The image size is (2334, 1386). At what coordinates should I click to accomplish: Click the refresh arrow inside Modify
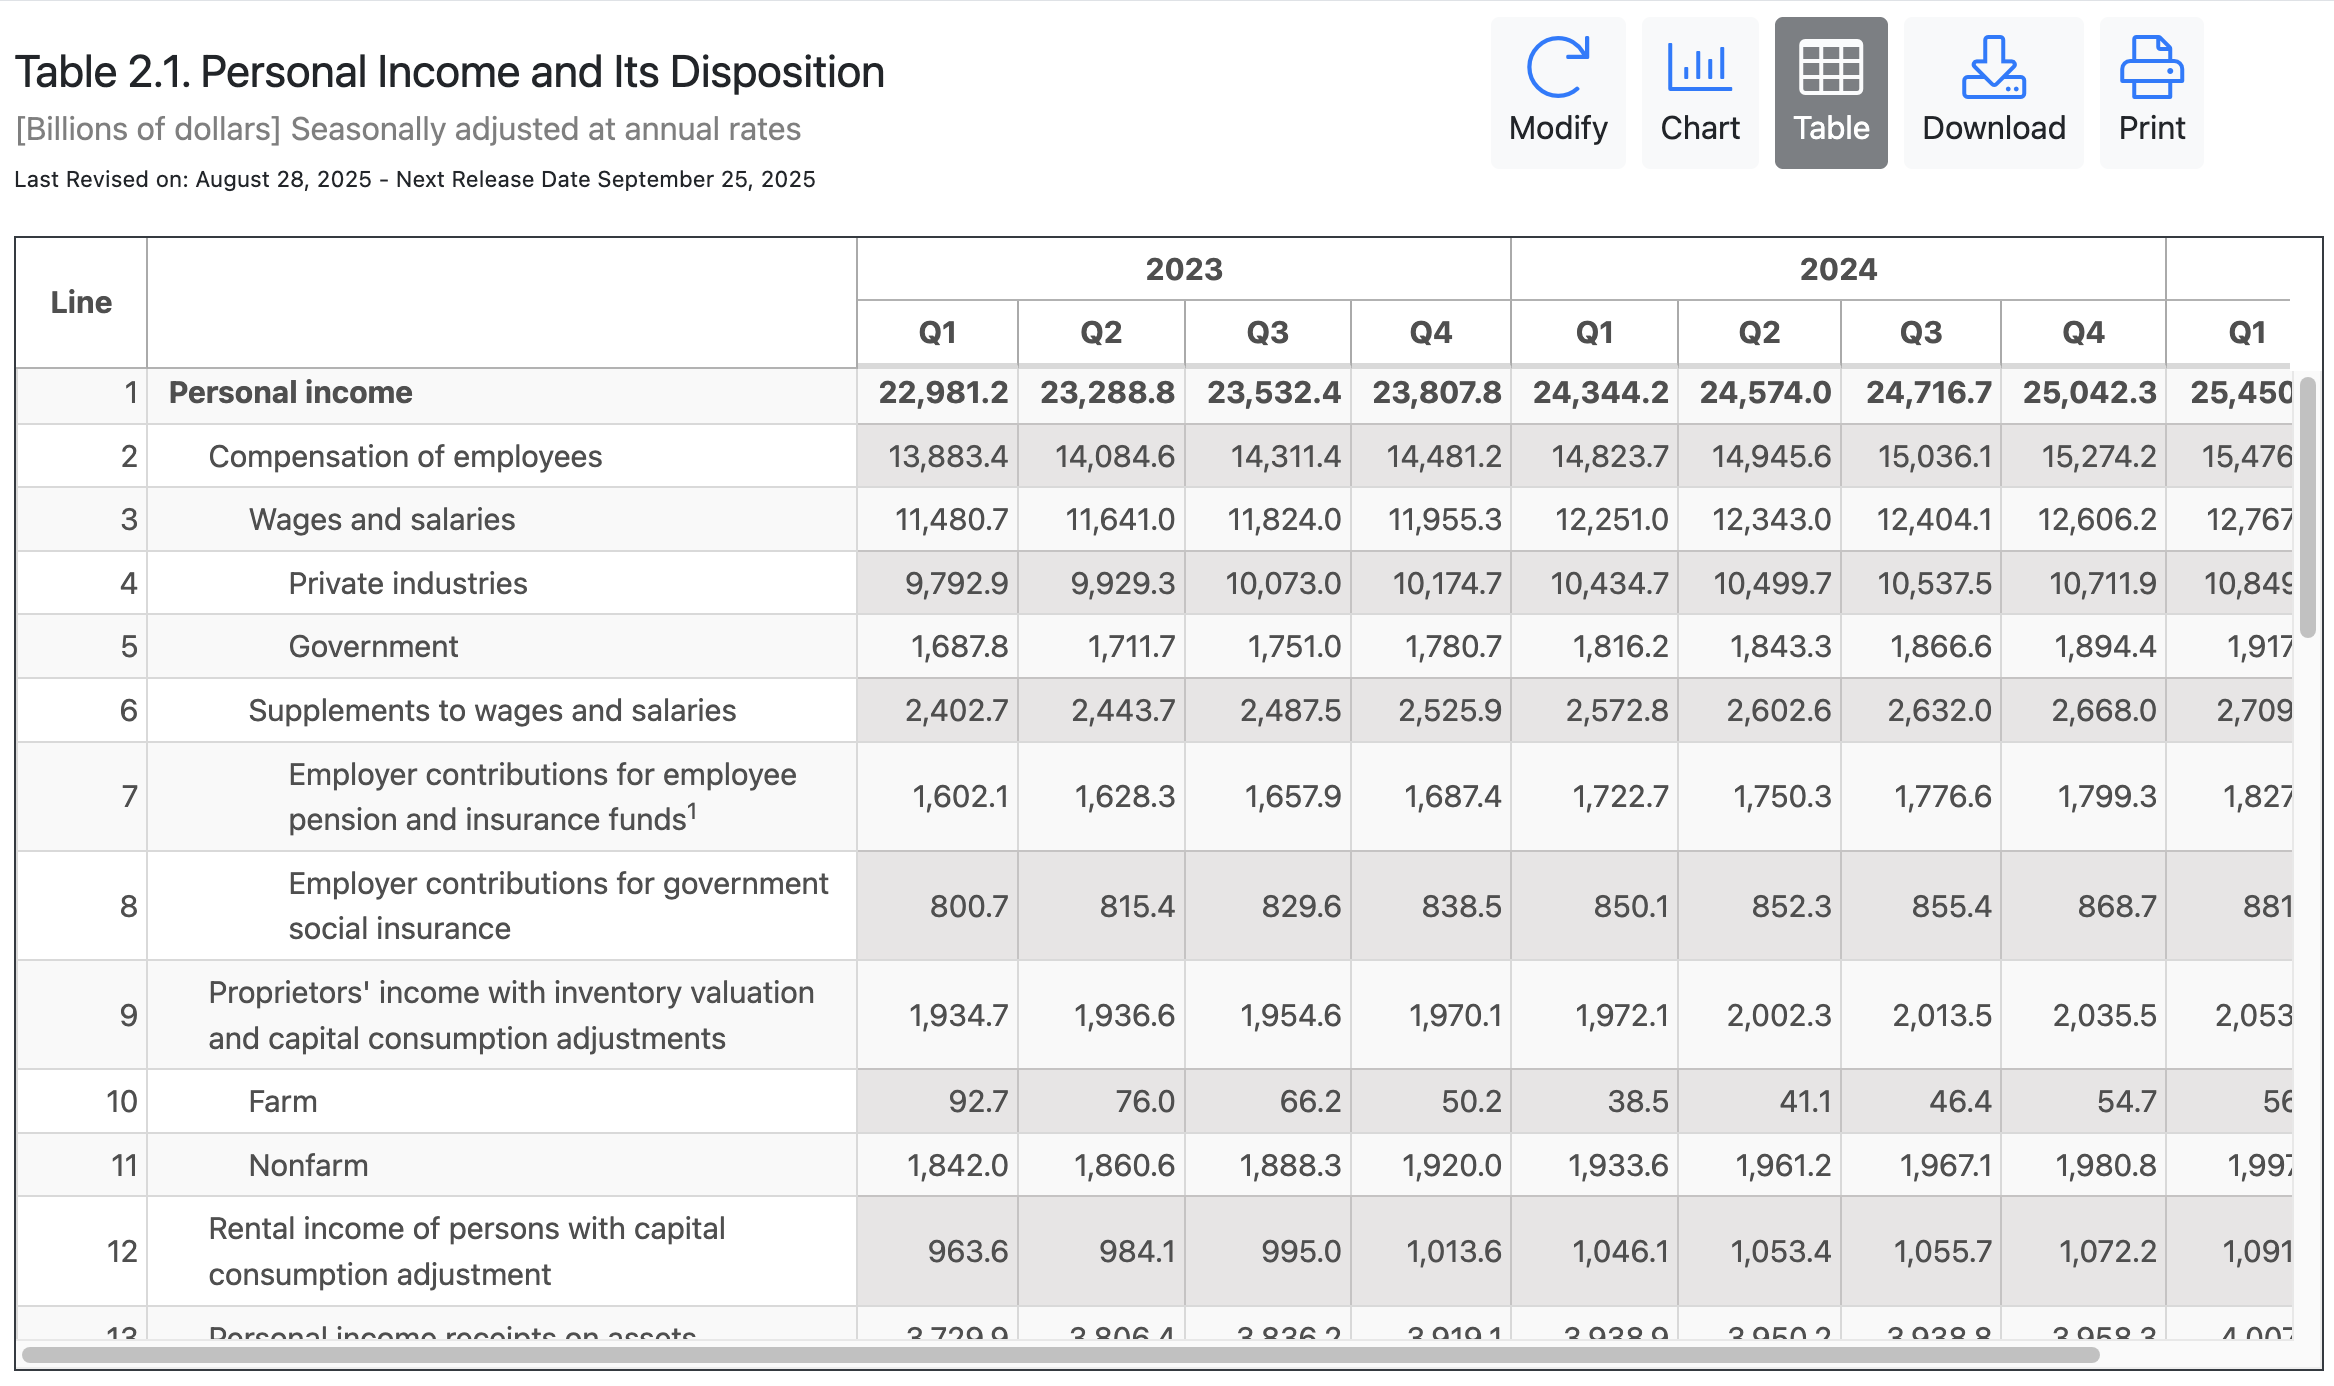[x=1556, y=65]
